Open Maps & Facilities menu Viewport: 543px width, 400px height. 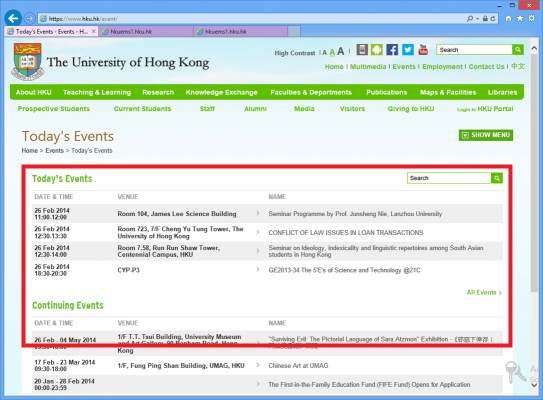coord(448,92)
